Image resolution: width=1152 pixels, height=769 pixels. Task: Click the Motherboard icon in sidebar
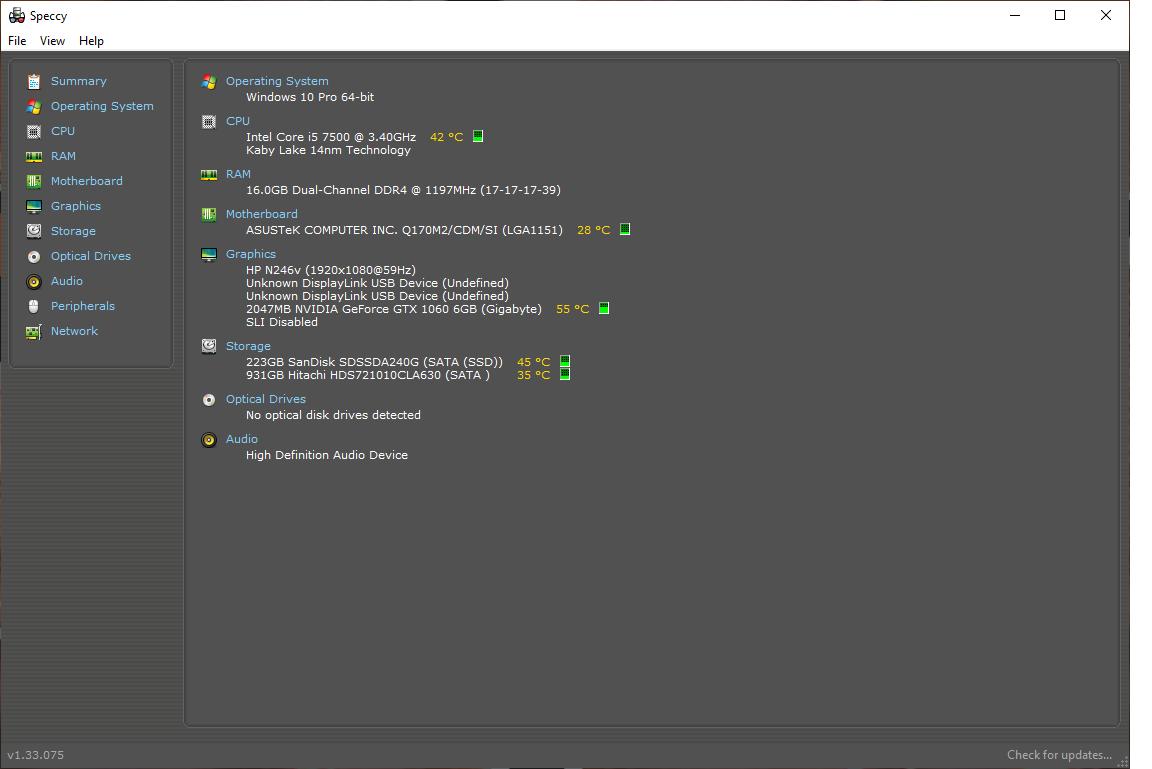(34, 181)
